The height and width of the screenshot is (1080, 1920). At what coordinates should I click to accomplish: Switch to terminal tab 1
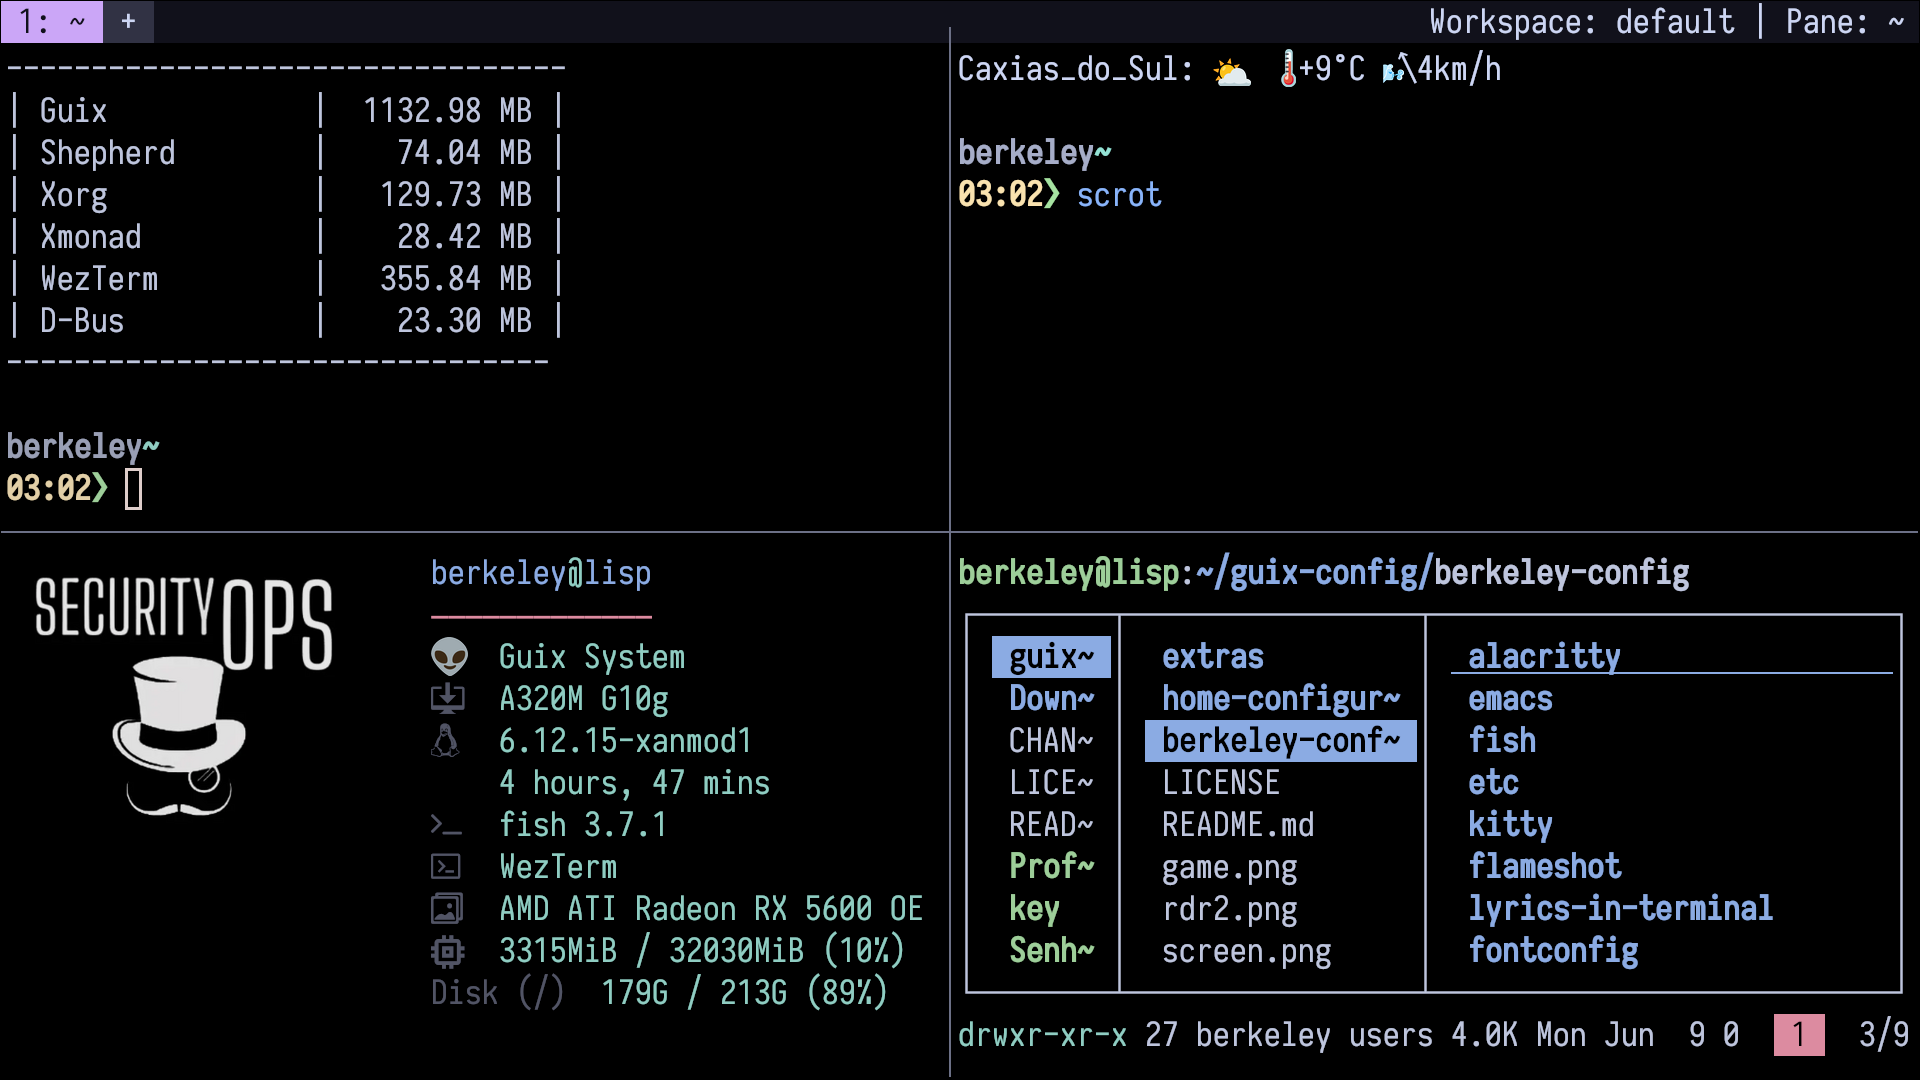(51, 21)
